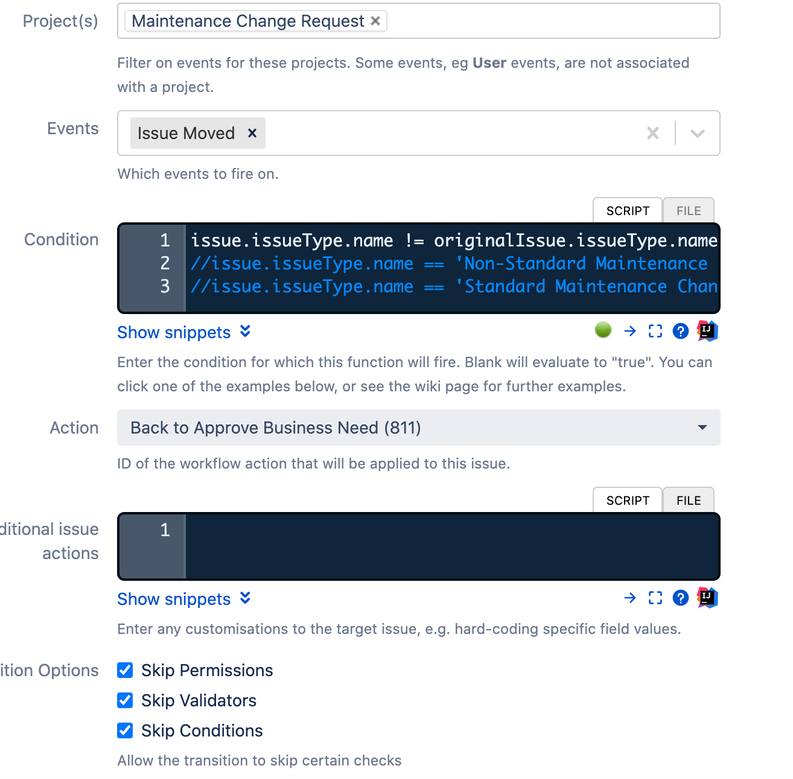793x779 pixels.
Task: Uncheck Skip Conditions
Action: pos(125,730)
